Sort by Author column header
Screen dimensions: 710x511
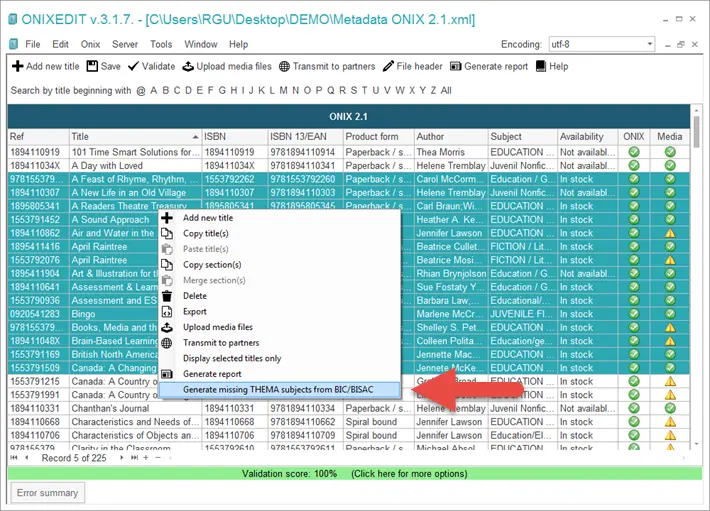pyautogui.click(x=451, y=137)
